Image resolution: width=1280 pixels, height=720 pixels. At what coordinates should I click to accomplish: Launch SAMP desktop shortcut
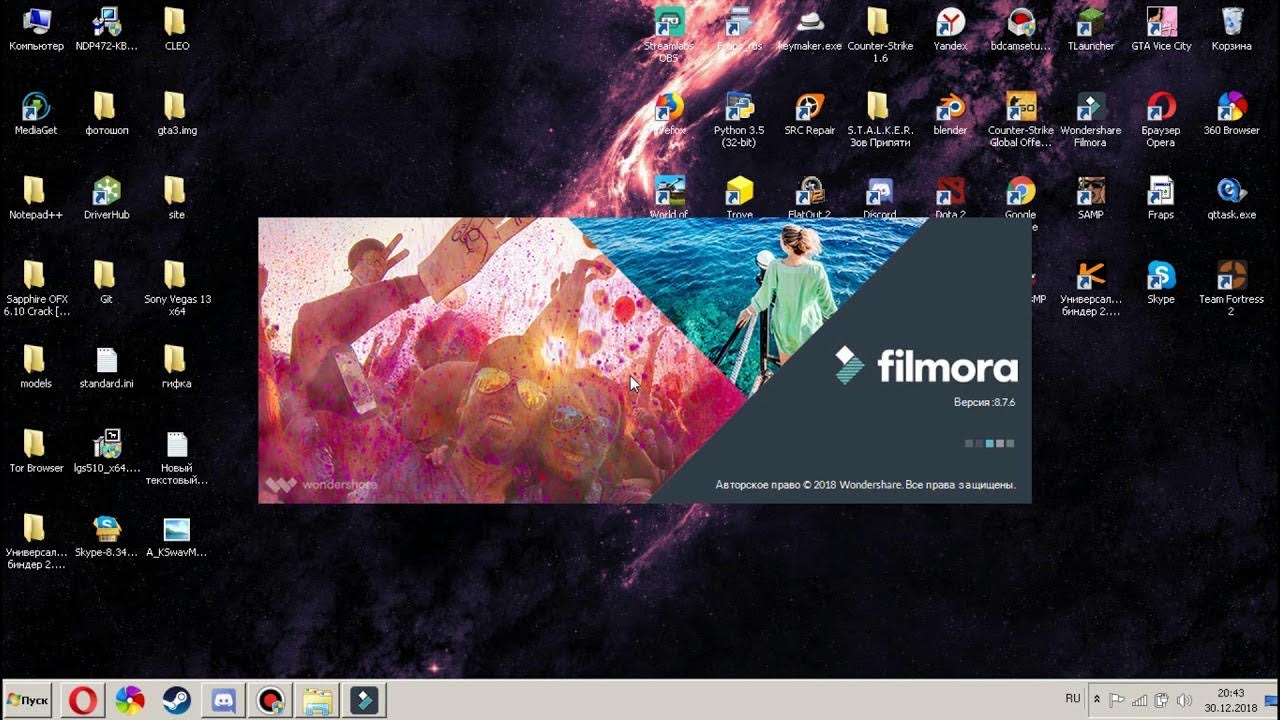[x=1090, y=198]
